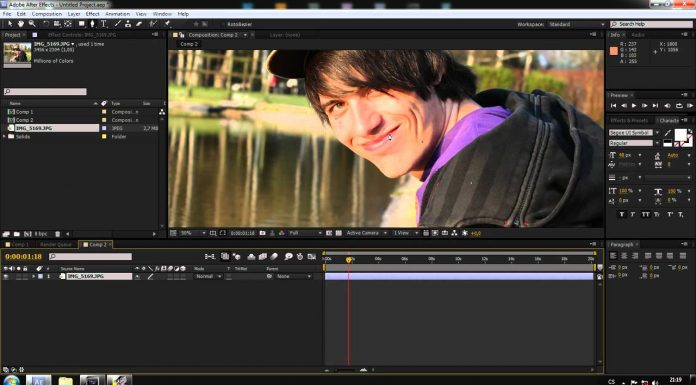Center text in Paragraph panel

pos(624,256)
